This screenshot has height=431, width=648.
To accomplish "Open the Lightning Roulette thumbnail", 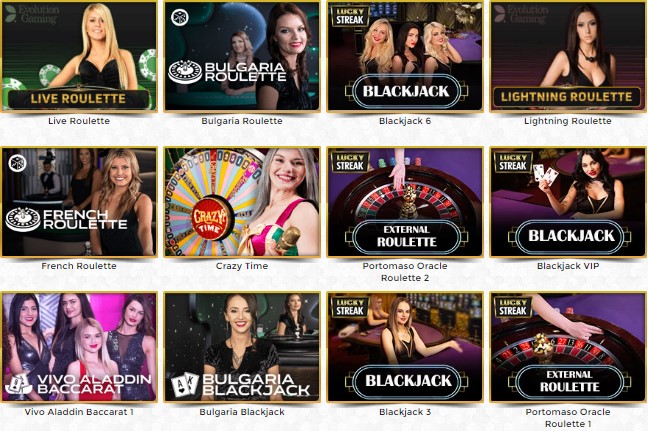I will (x=567, y=57).
